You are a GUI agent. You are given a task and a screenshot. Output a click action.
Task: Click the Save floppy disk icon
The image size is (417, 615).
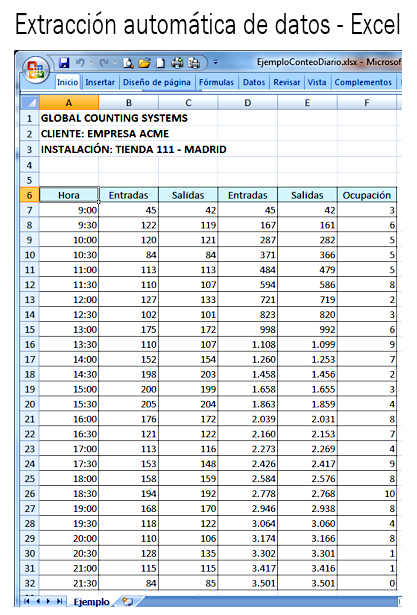click(x=64, y=63)
